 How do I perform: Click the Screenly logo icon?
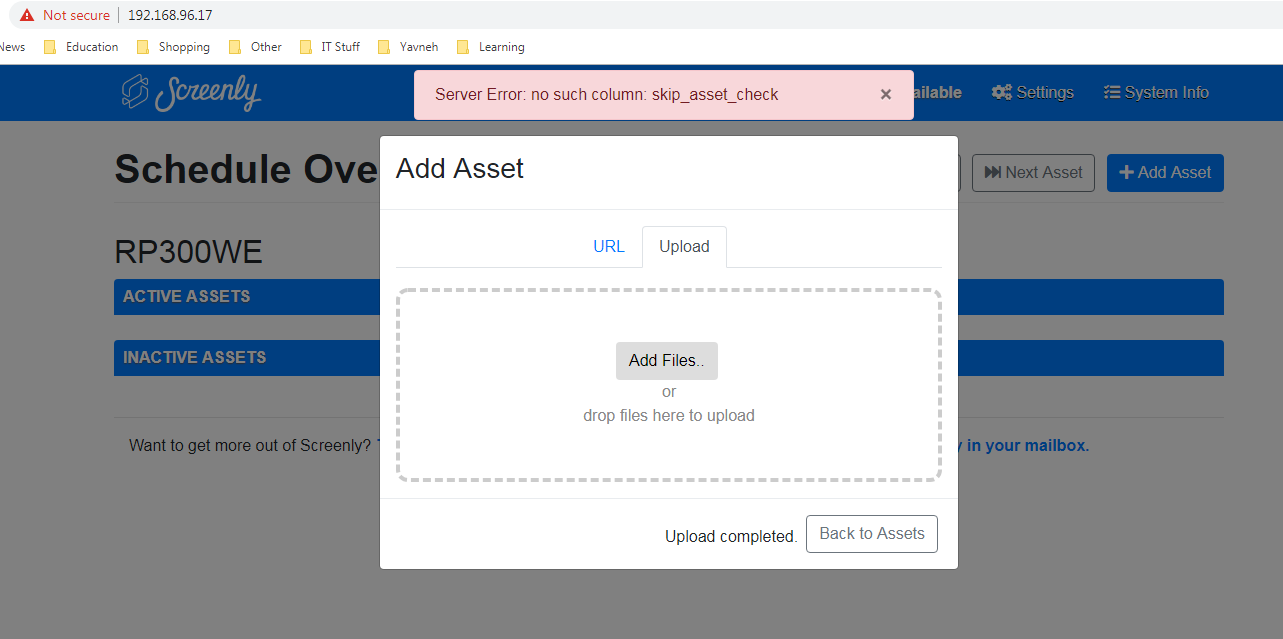[x=133, y=92]
